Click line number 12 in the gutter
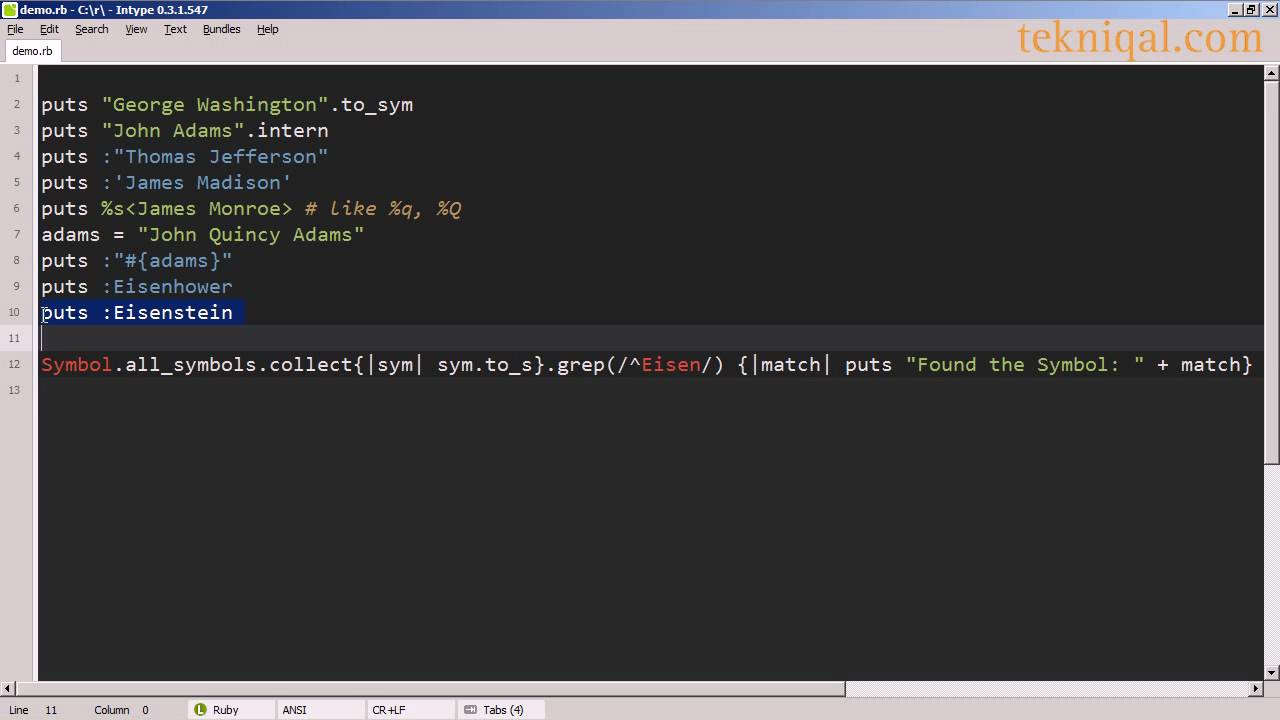1280x720 pixels. pyautogui.click(x=15, y=364)
